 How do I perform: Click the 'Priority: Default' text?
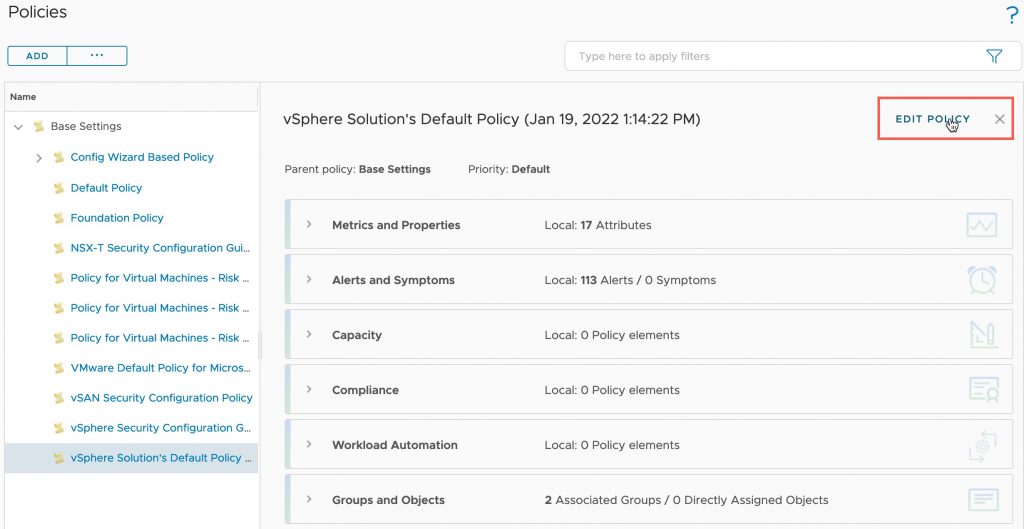coord(509,169)
